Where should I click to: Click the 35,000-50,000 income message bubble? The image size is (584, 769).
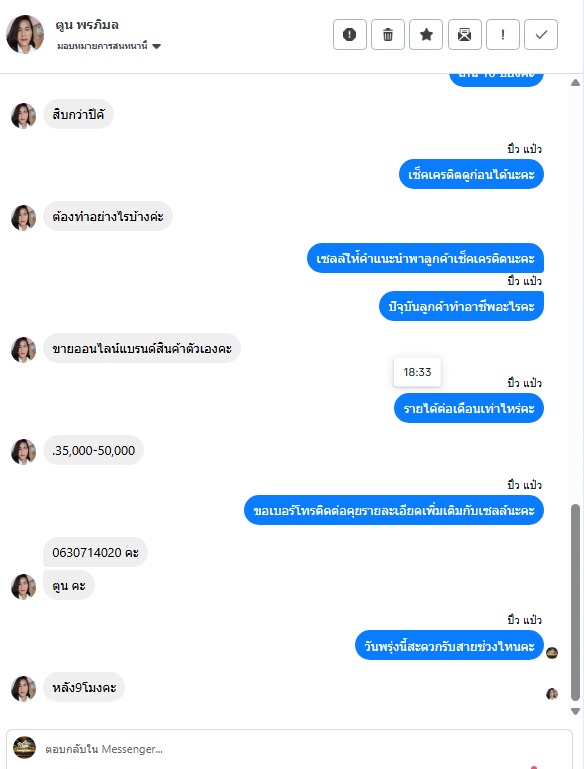coord(94,450)
